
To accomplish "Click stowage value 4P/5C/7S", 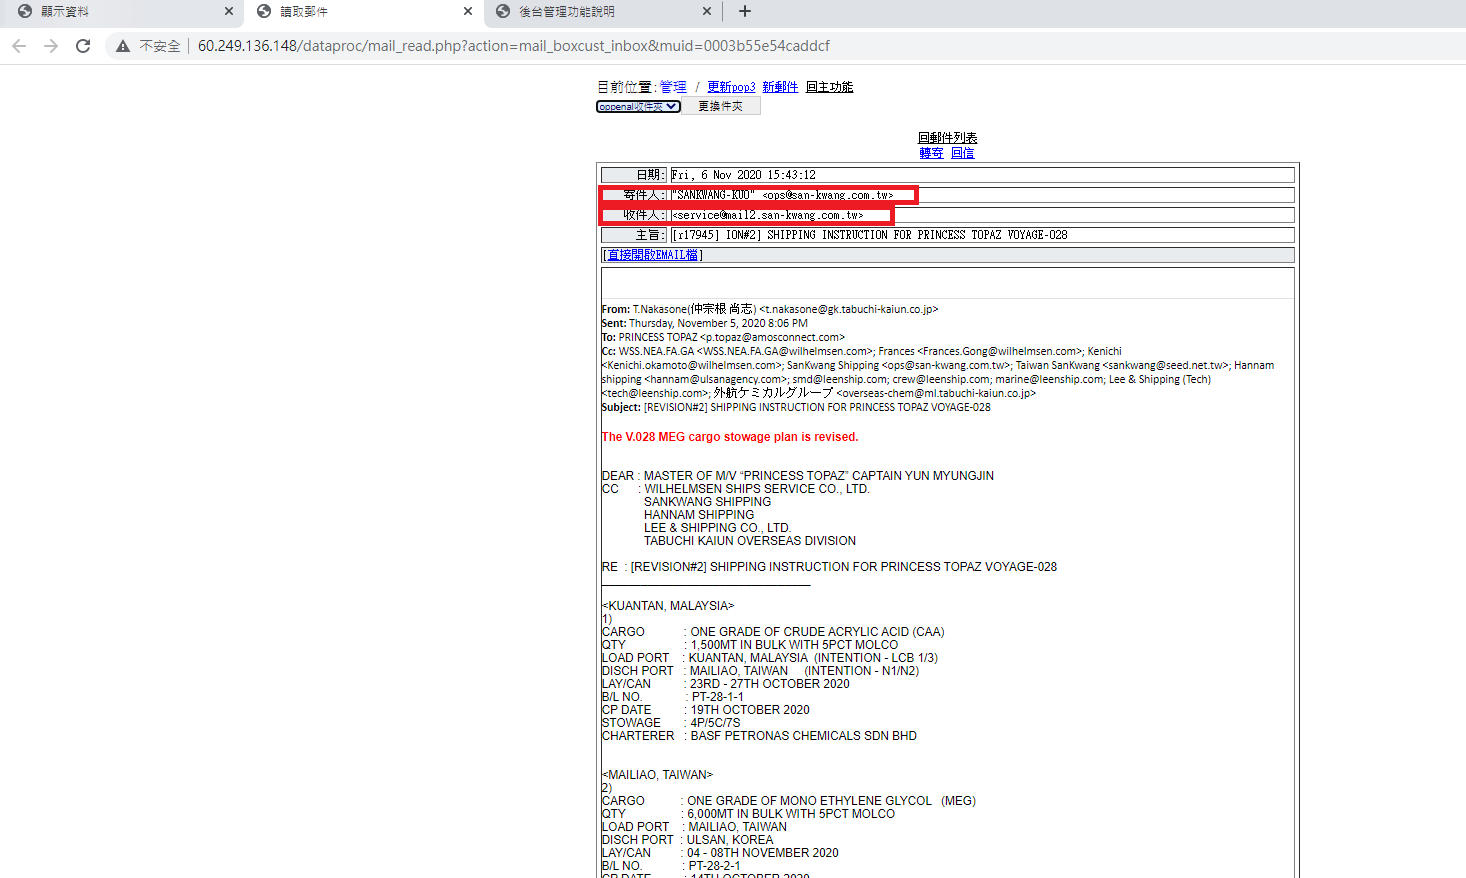I will (x=716, y=723).
